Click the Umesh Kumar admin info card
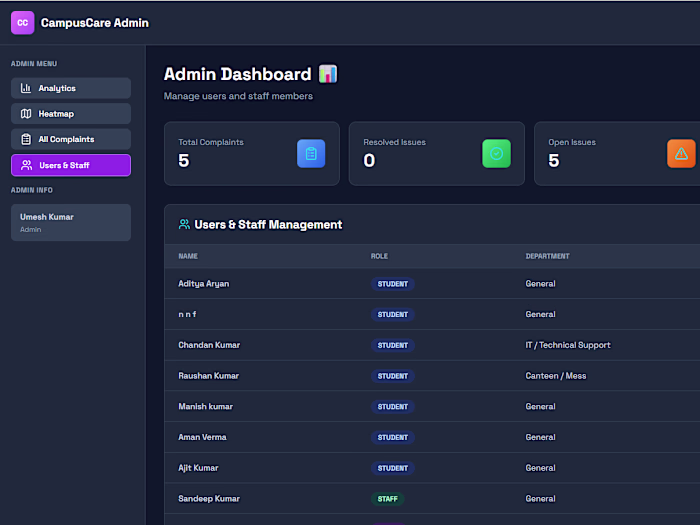The height and width of the screenshot is (525, 700). click(71, 223)
